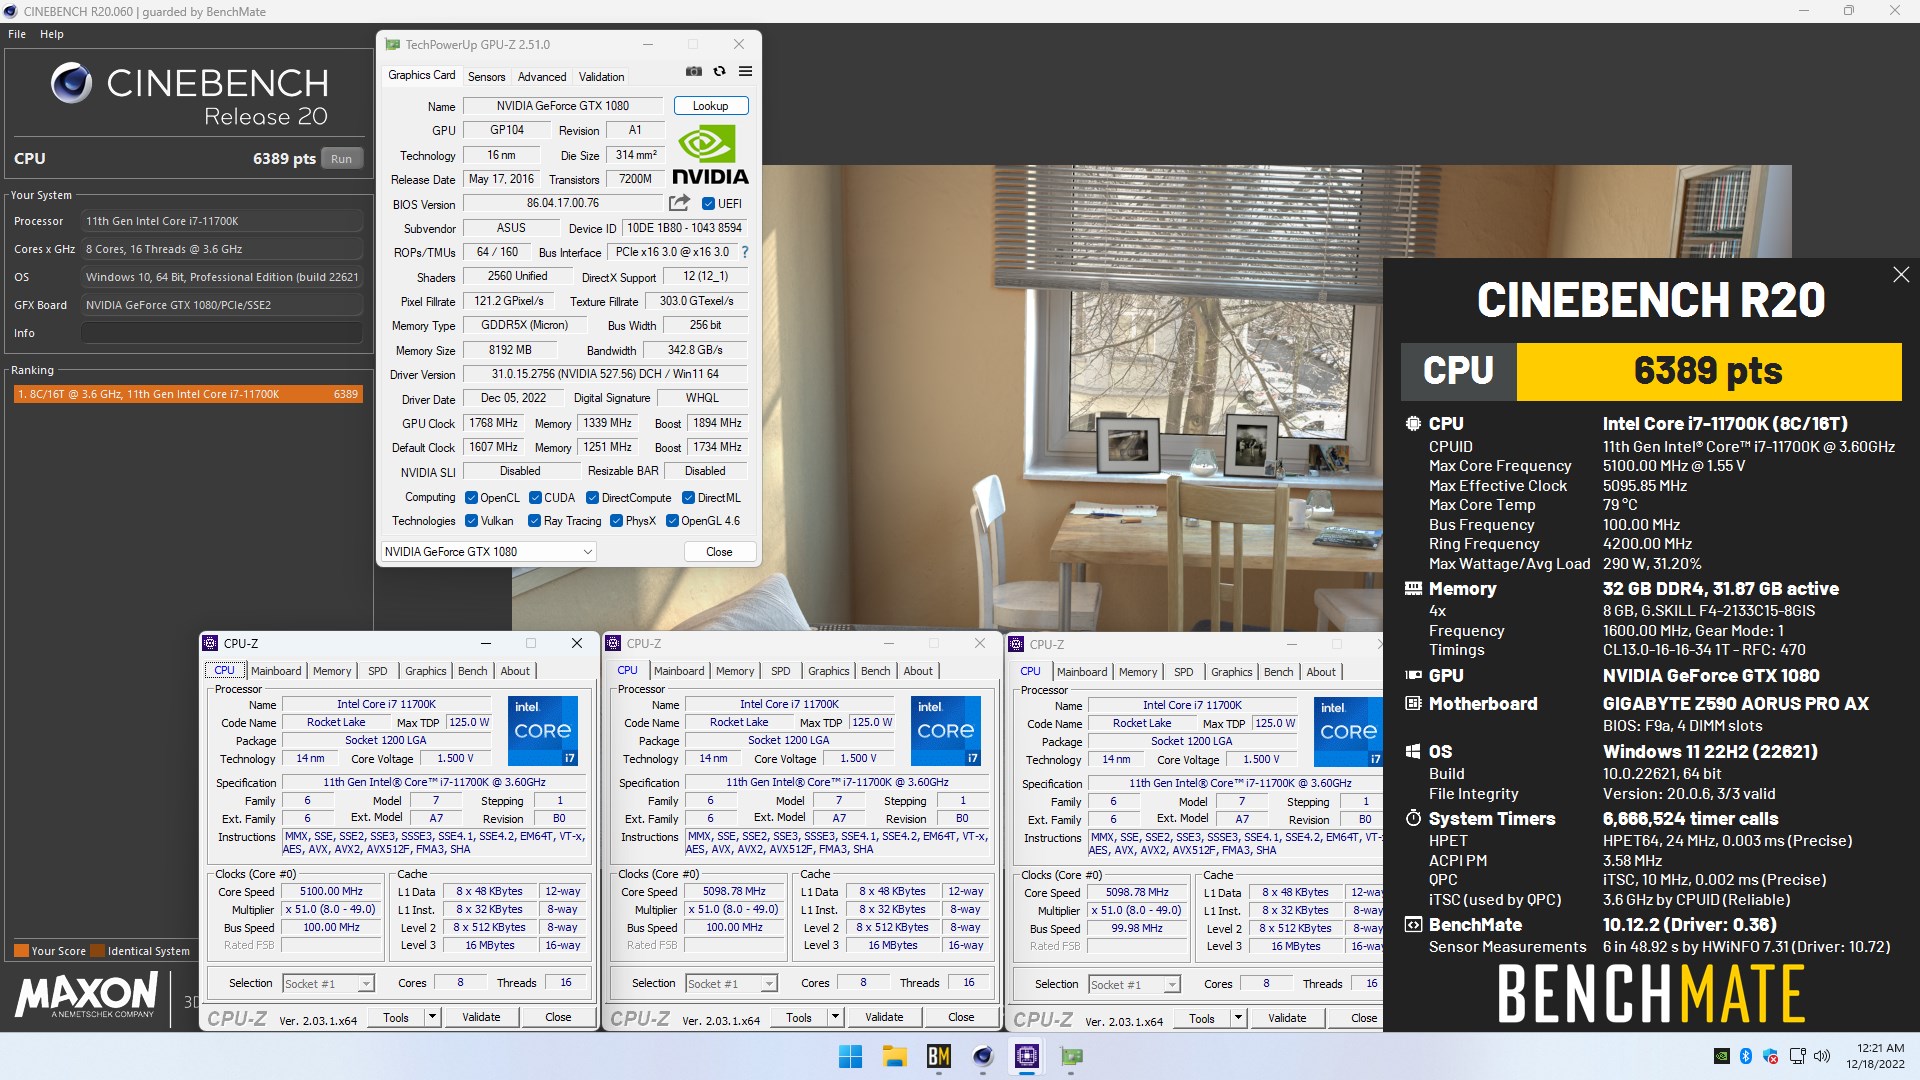The height and width of the screenshot is (1080, 1920).
Task: Open the SPD tab in the second CPU-Z window
Action: click(x=781, y=671)
